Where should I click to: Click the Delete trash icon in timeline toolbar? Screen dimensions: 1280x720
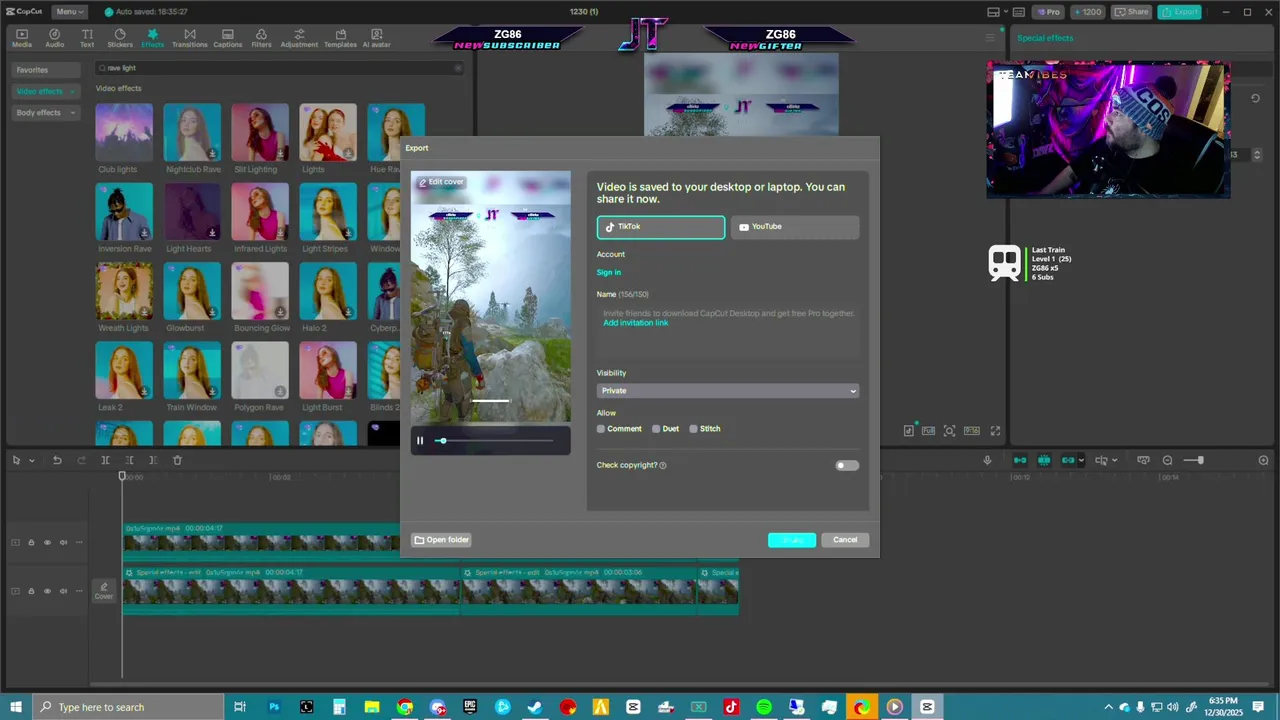click(x=177, y=460)
